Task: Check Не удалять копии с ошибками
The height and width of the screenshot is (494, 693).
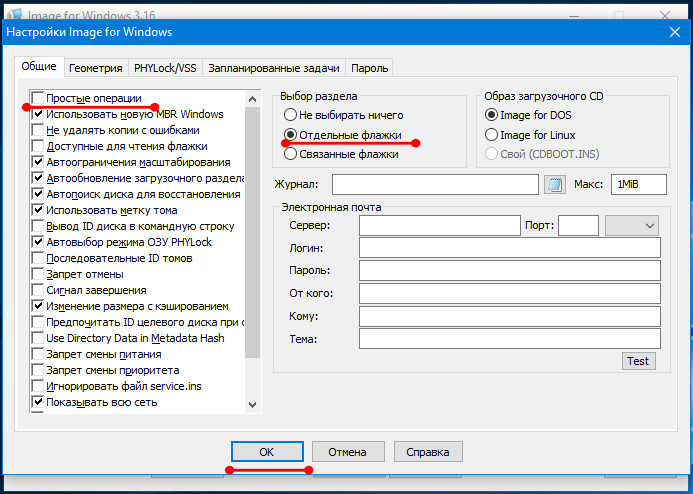Action: pos(38,130)
